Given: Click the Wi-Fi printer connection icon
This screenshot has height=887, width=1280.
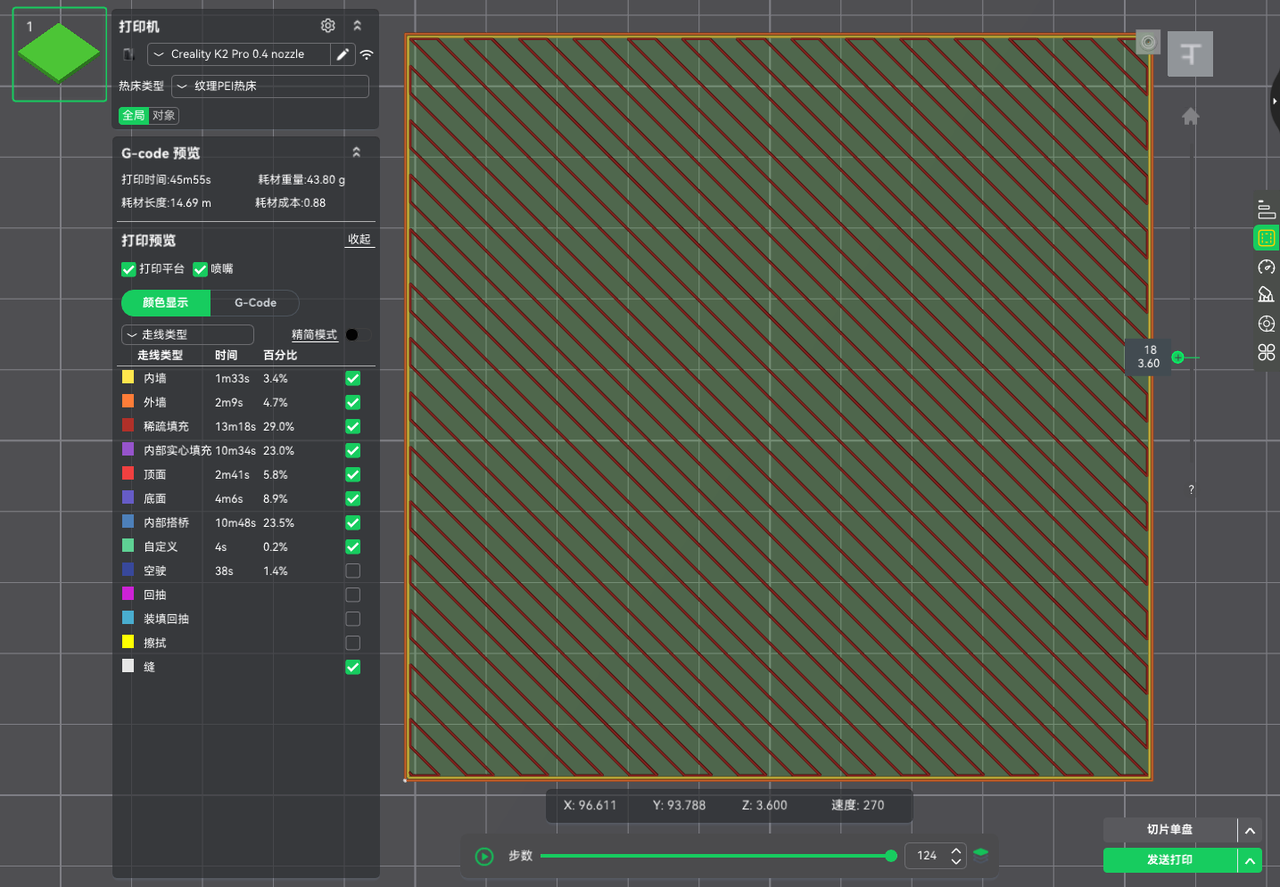Looking at the screenshot, I should pyautogui.click(x=367, y=55).
